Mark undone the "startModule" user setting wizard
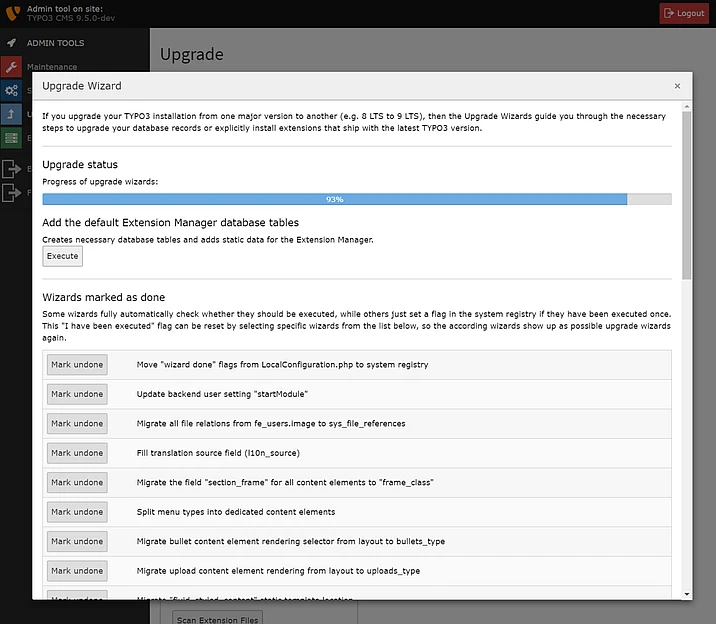This screenshot has width=716, height=624. [x=77, y=394]
